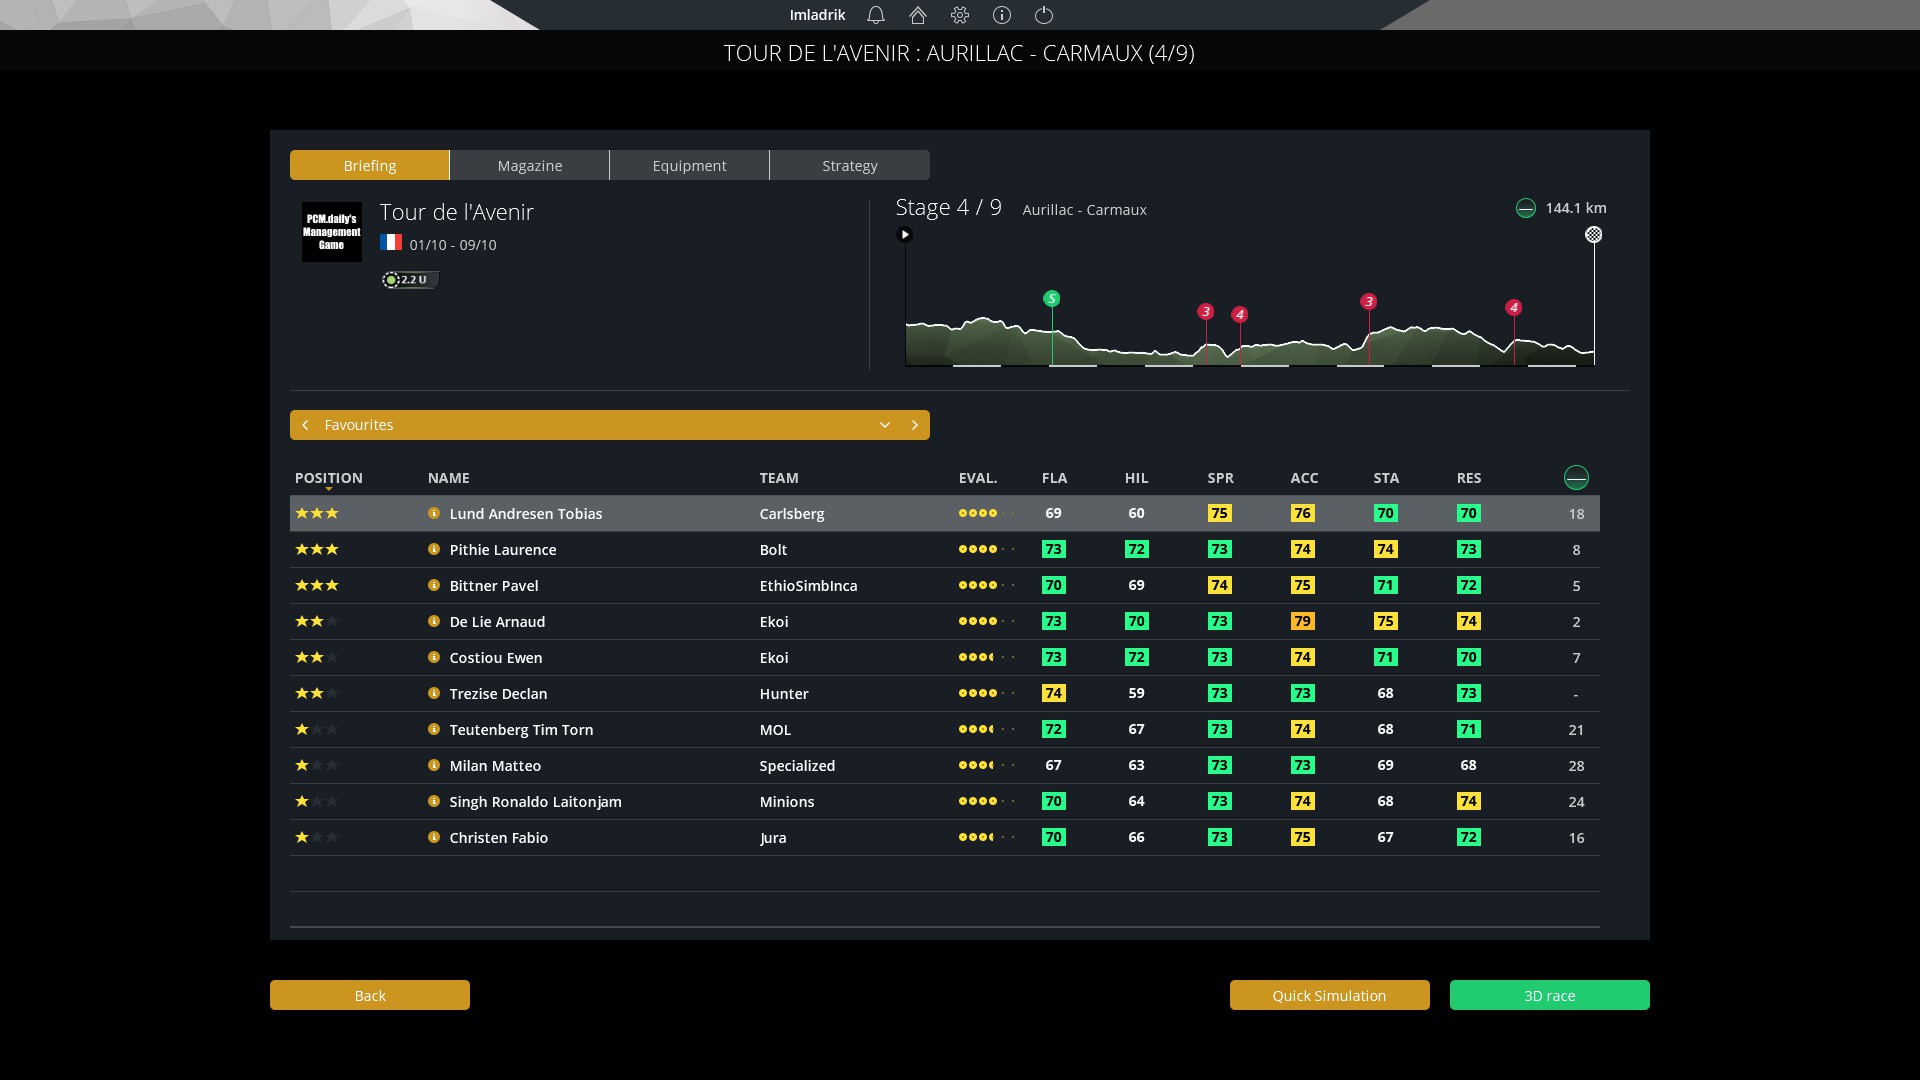1920x1080 pixels.
Task: Go to next list with right chevron
Action: pyautogui.click(x=914, y=425)
